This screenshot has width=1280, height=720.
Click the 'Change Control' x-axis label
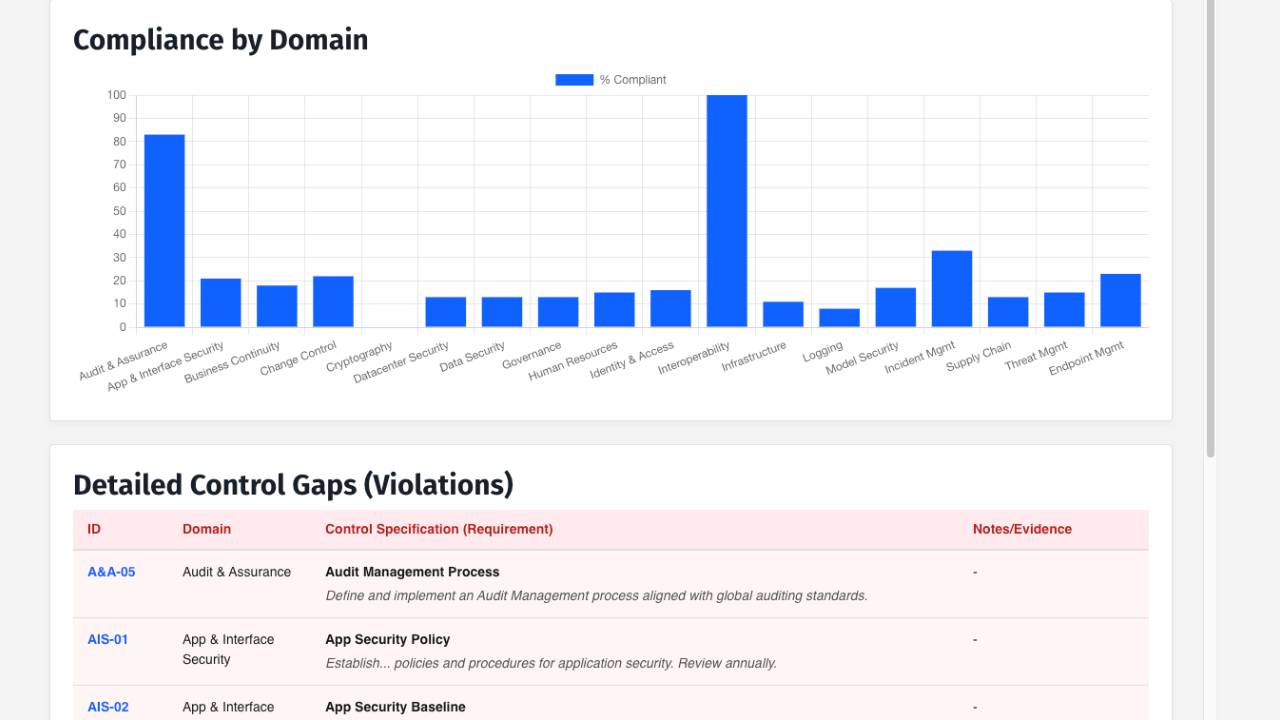click(x=298, y=359)
